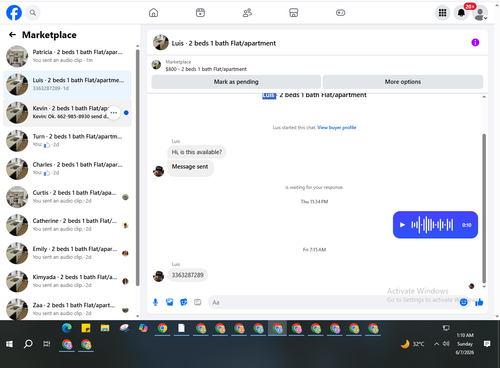The image size is (500, 368).
Task: Click Curtis's seen-by avatar
Action: pos(125,197)
